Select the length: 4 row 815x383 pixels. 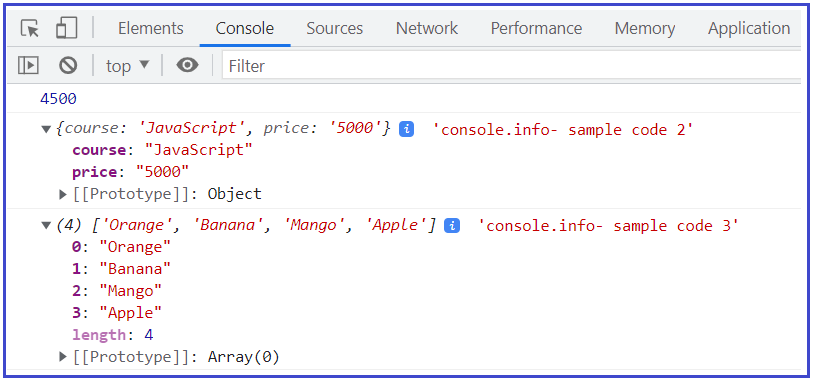tap(113, 335)
